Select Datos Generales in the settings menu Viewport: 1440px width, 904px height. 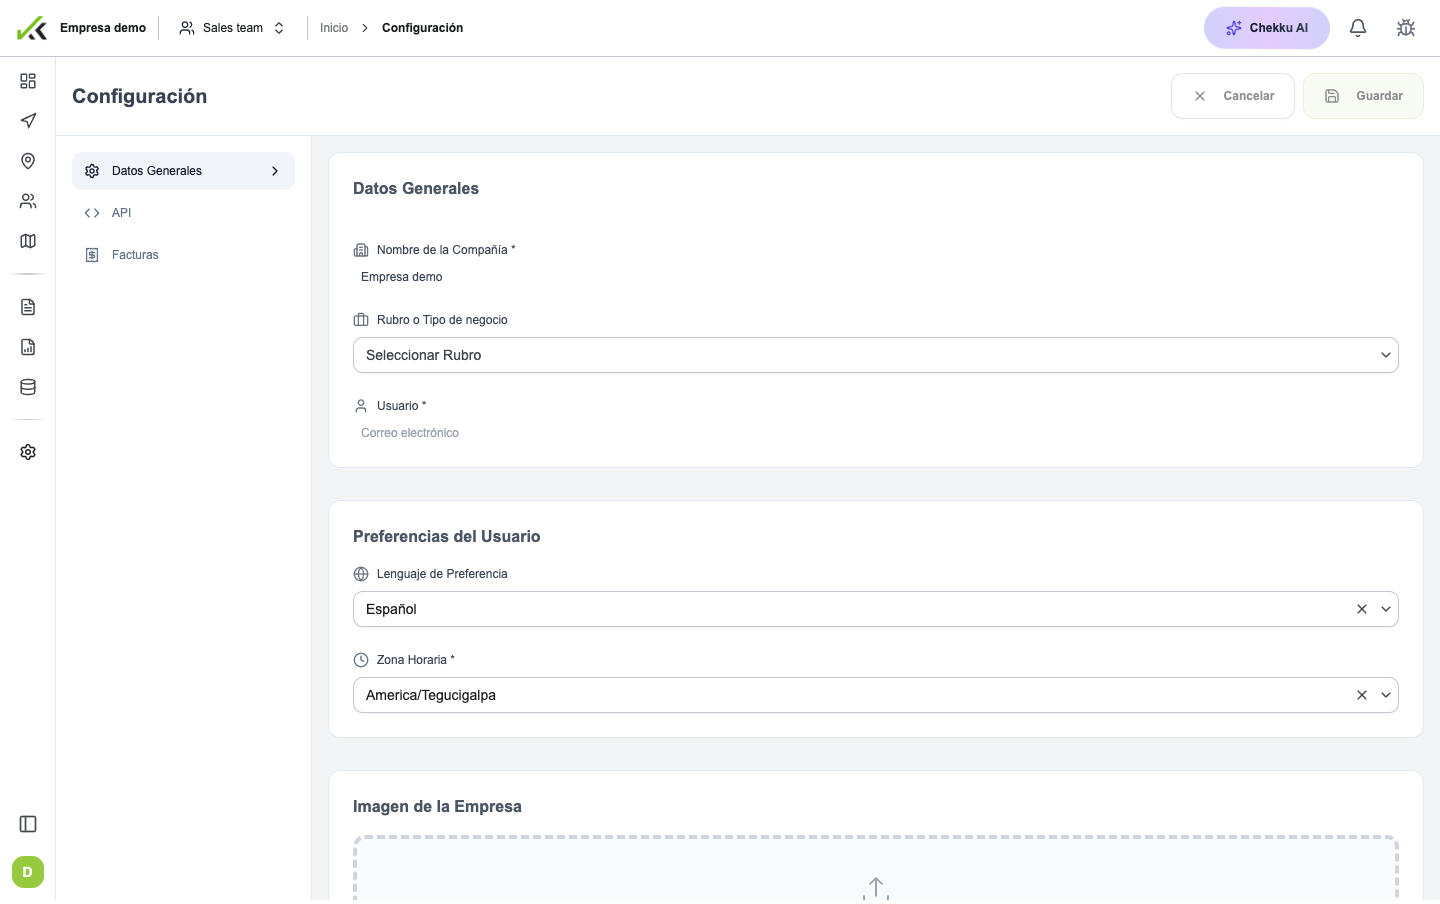[183, 171]
